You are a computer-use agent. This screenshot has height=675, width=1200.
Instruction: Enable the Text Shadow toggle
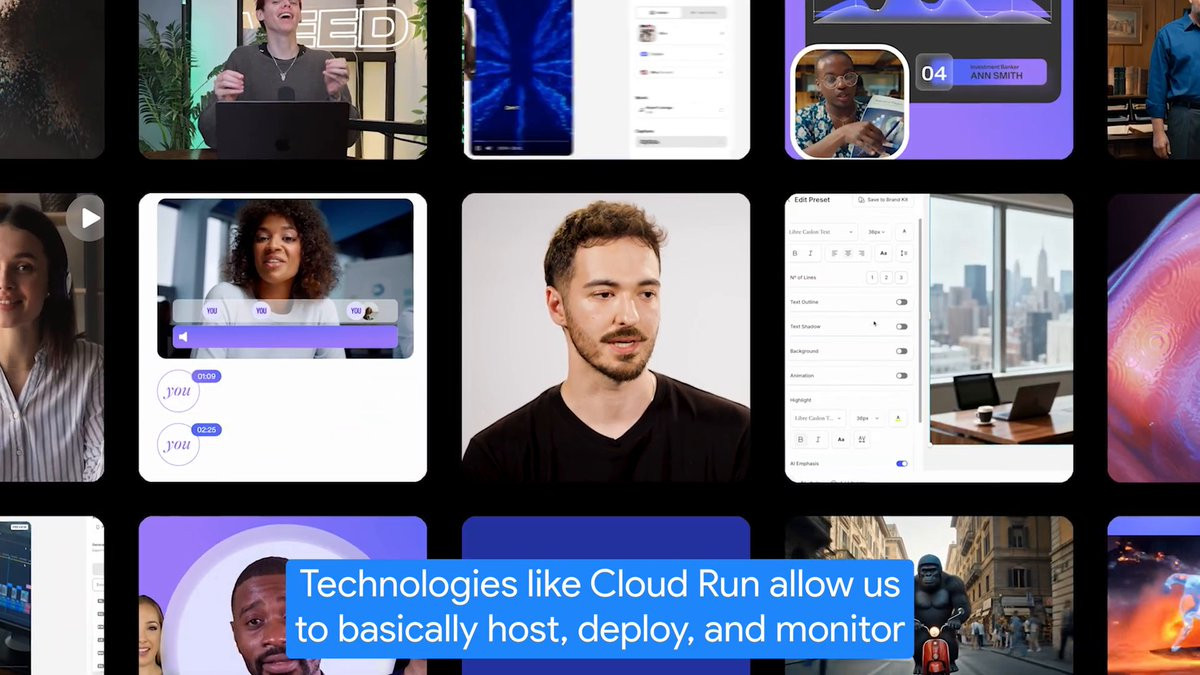click(x=902, y=327)
